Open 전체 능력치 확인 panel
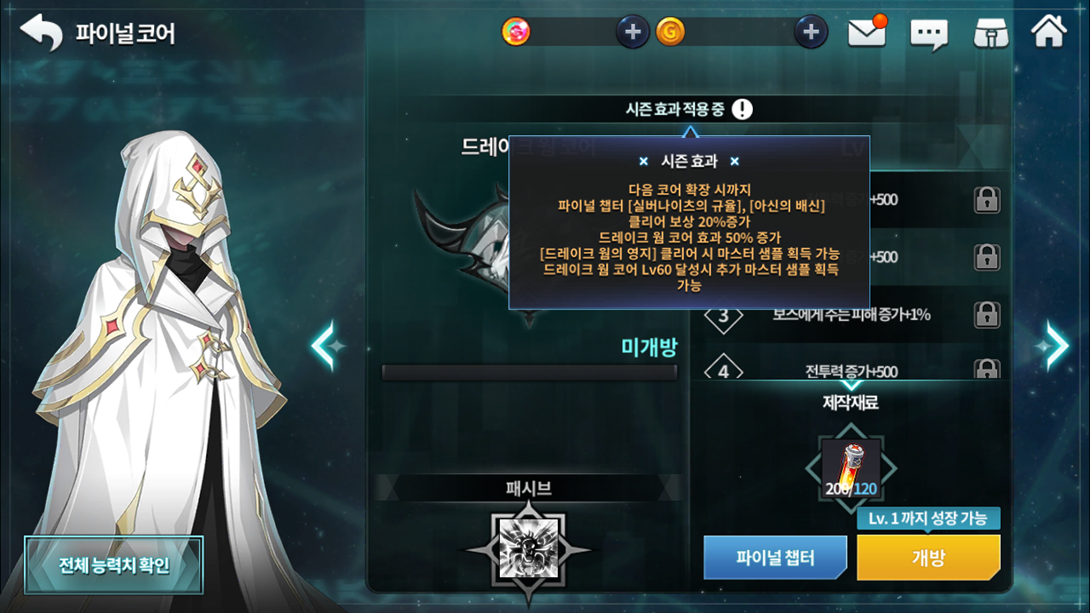Screen dimensions: 1090x613 click(114, 565)
